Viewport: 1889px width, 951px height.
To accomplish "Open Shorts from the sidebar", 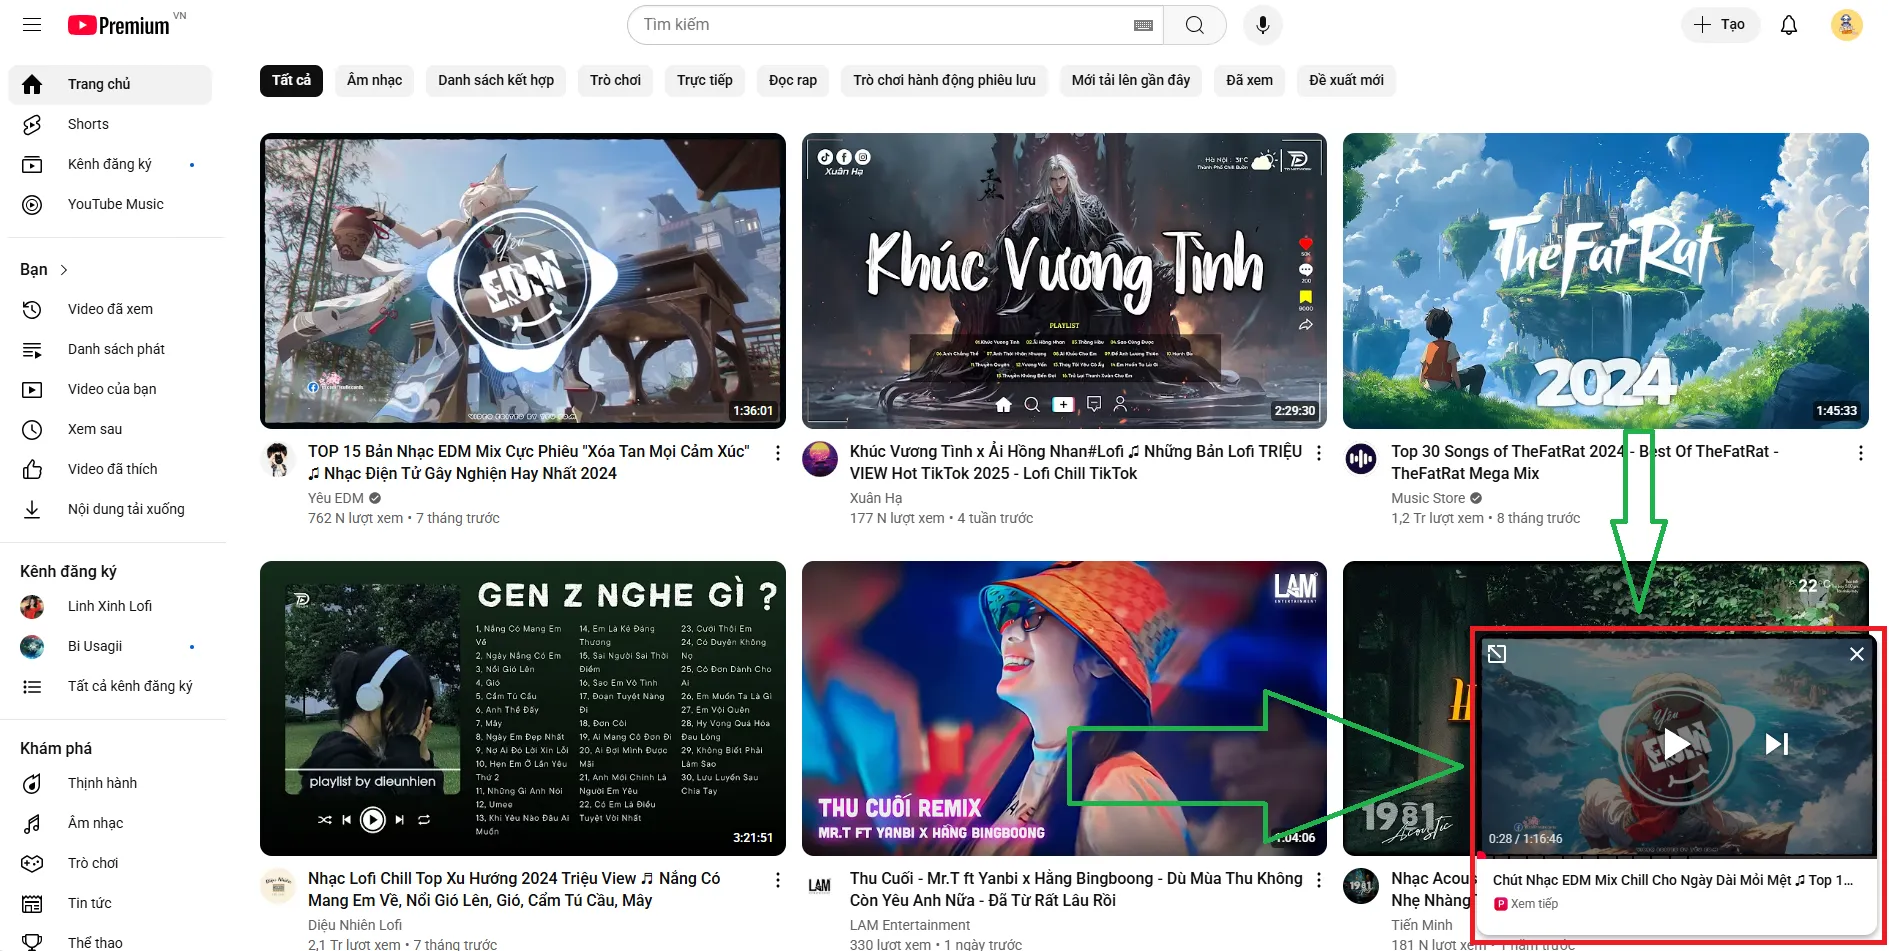I will pyautogui.click(x=88, y=124).
